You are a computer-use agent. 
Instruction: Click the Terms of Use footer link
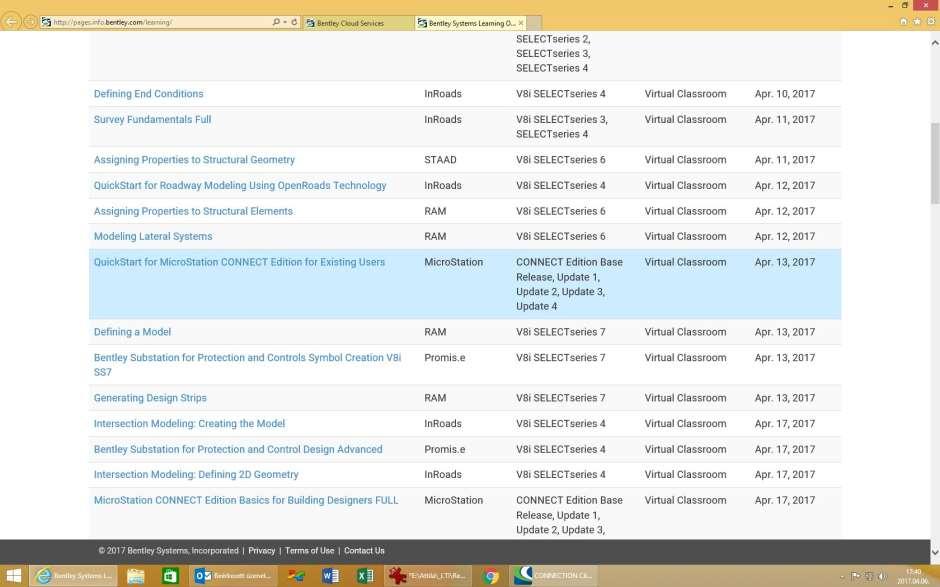(309, 550)
